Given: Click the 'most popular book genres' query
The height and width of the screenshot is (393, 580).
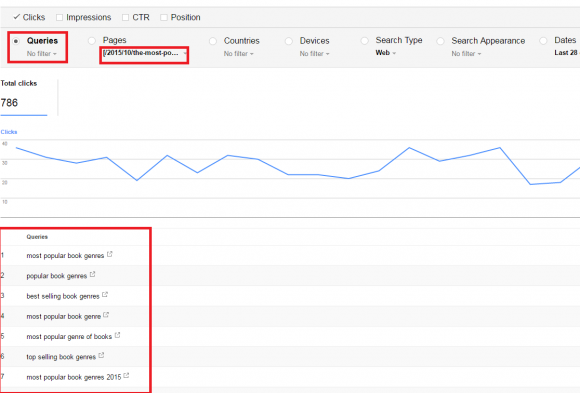Looking at the screenshot, I should tap(65, 256).
